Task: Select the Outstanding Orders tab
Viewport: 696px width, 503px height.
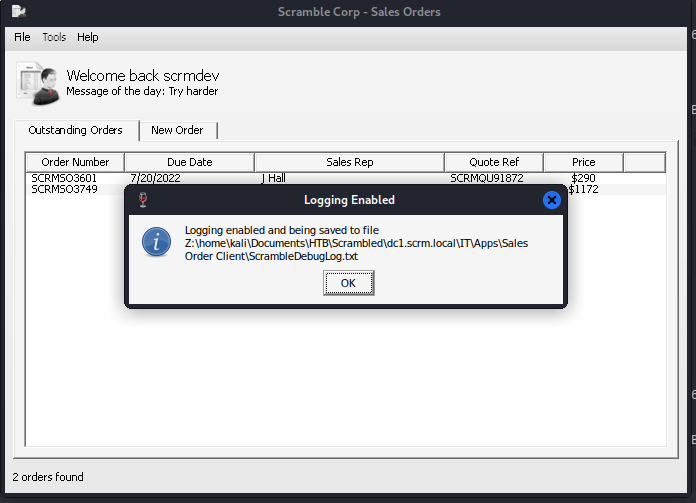Action: click(x=76, y=130)
